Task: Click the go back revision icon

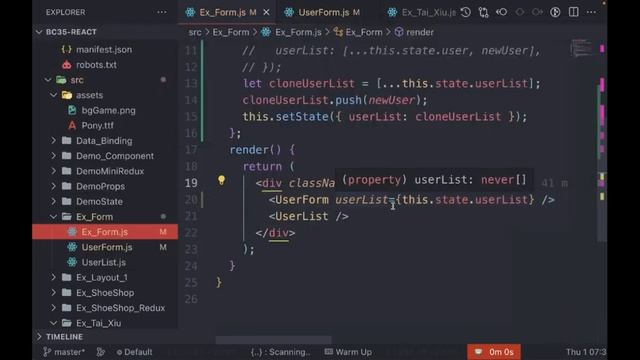Action: click(x=502, y=12)
